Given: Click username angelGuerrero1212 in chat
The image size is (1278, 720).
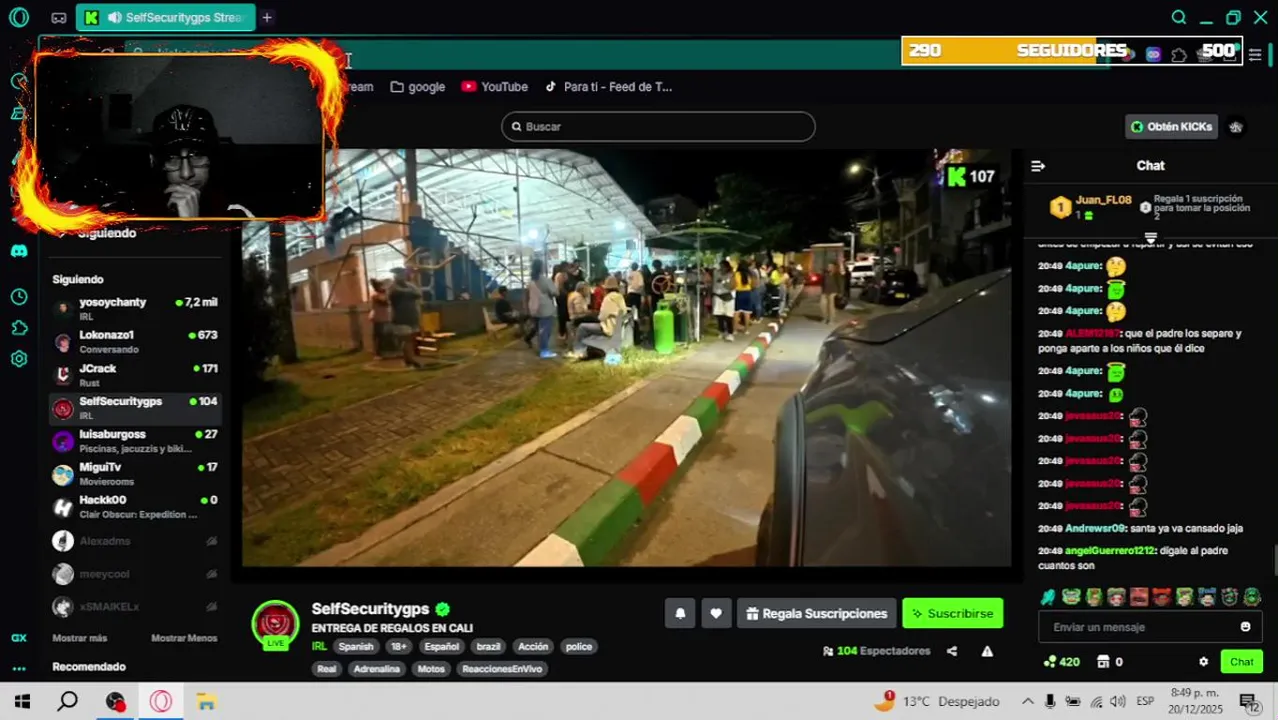Looking at the screenshot, I should (x=1110, y=551).
